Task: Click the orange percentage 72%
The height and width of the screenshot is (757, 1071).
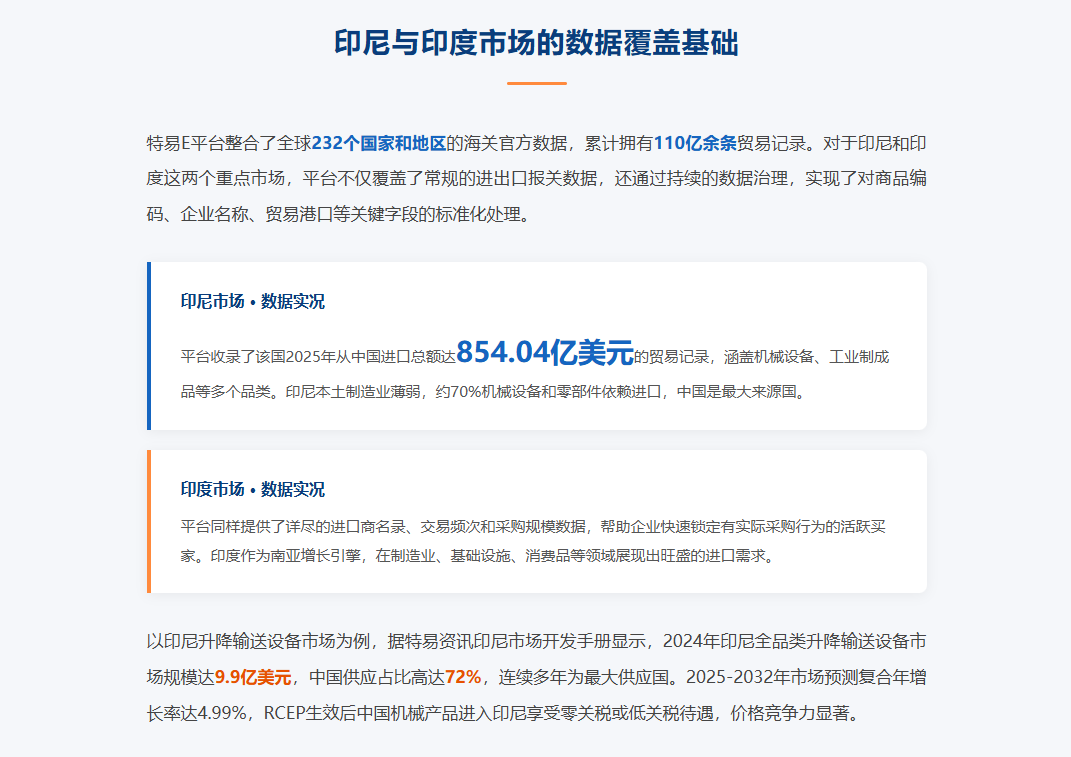Action: point(463,677)
